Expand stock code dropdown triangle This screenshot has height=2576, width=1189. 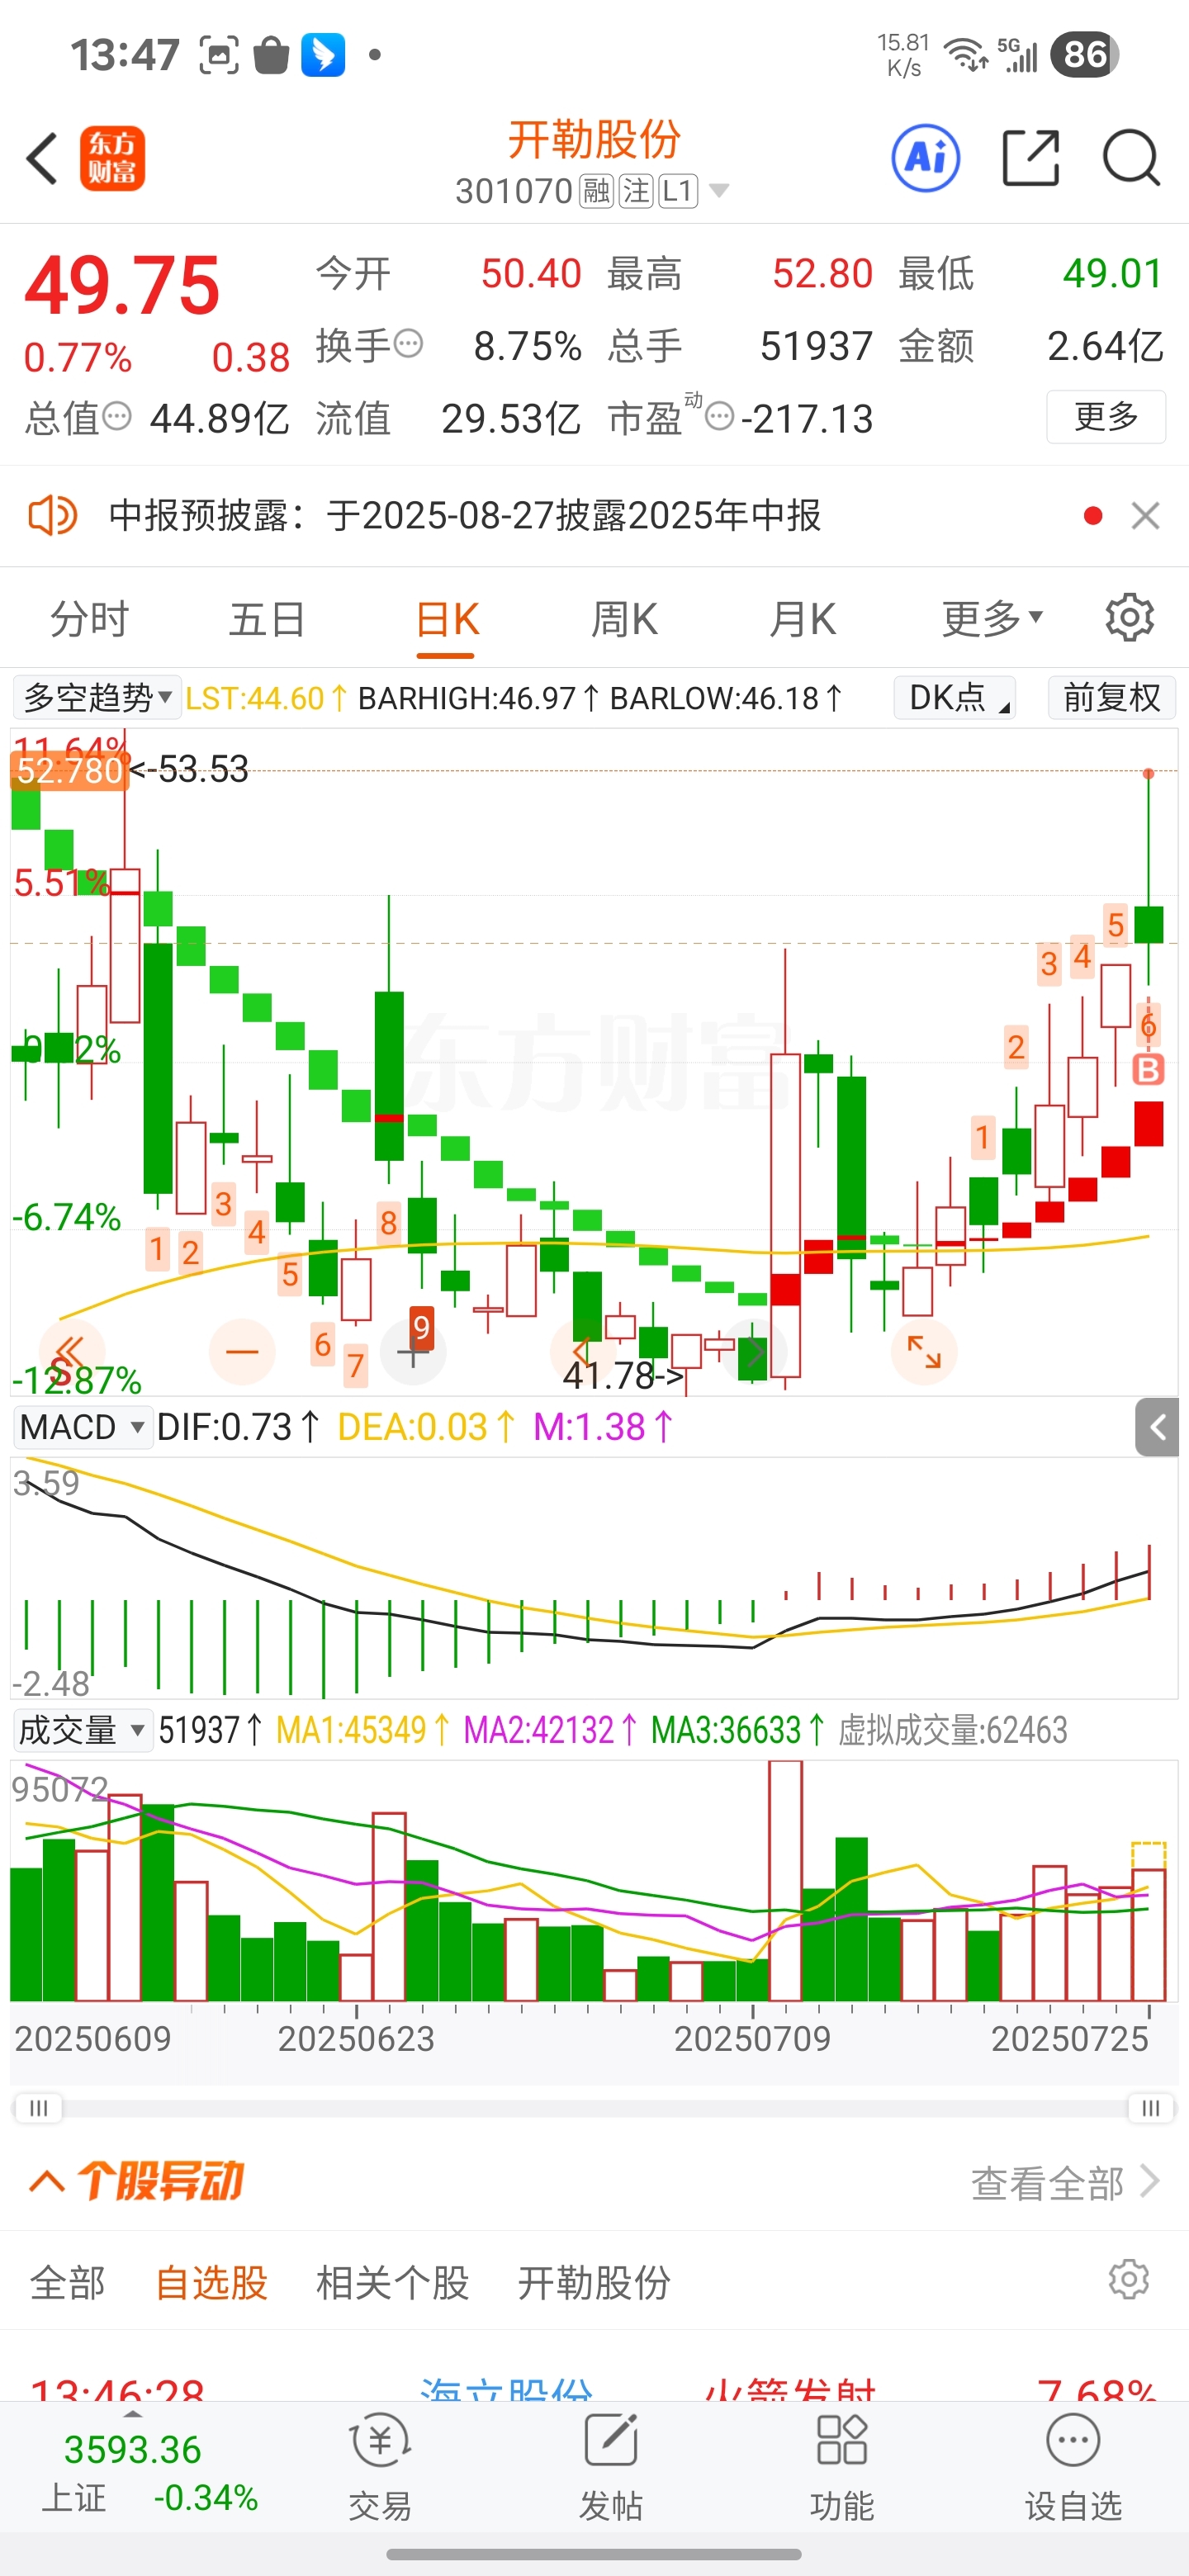pos(718,190)
